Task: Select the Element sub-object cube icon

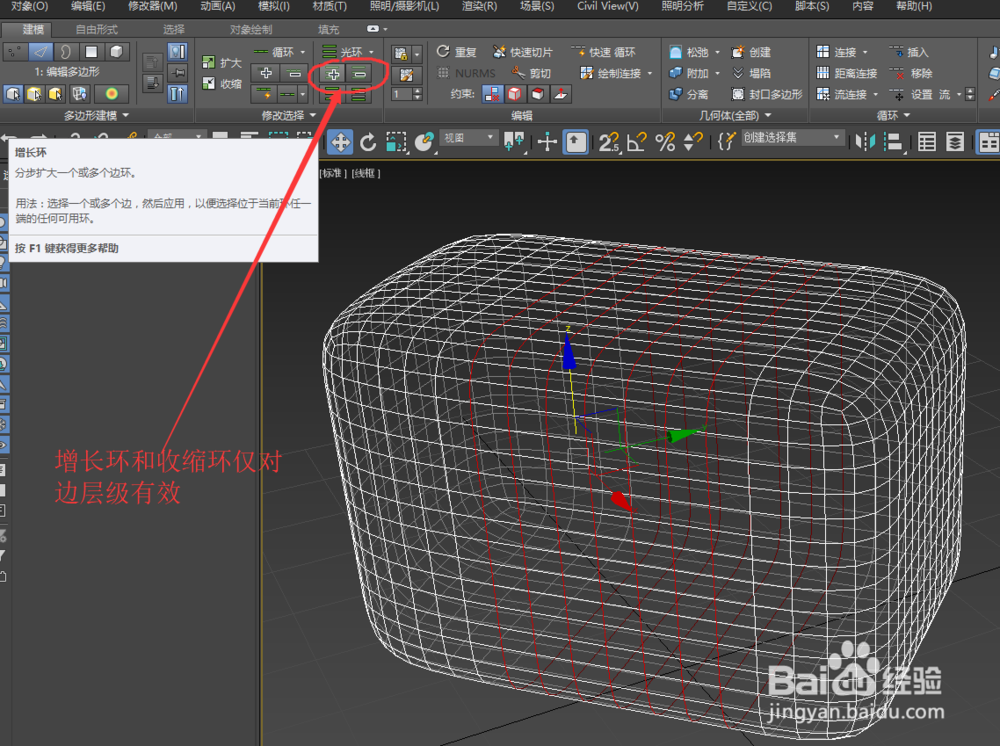Action: coord(116,52)
